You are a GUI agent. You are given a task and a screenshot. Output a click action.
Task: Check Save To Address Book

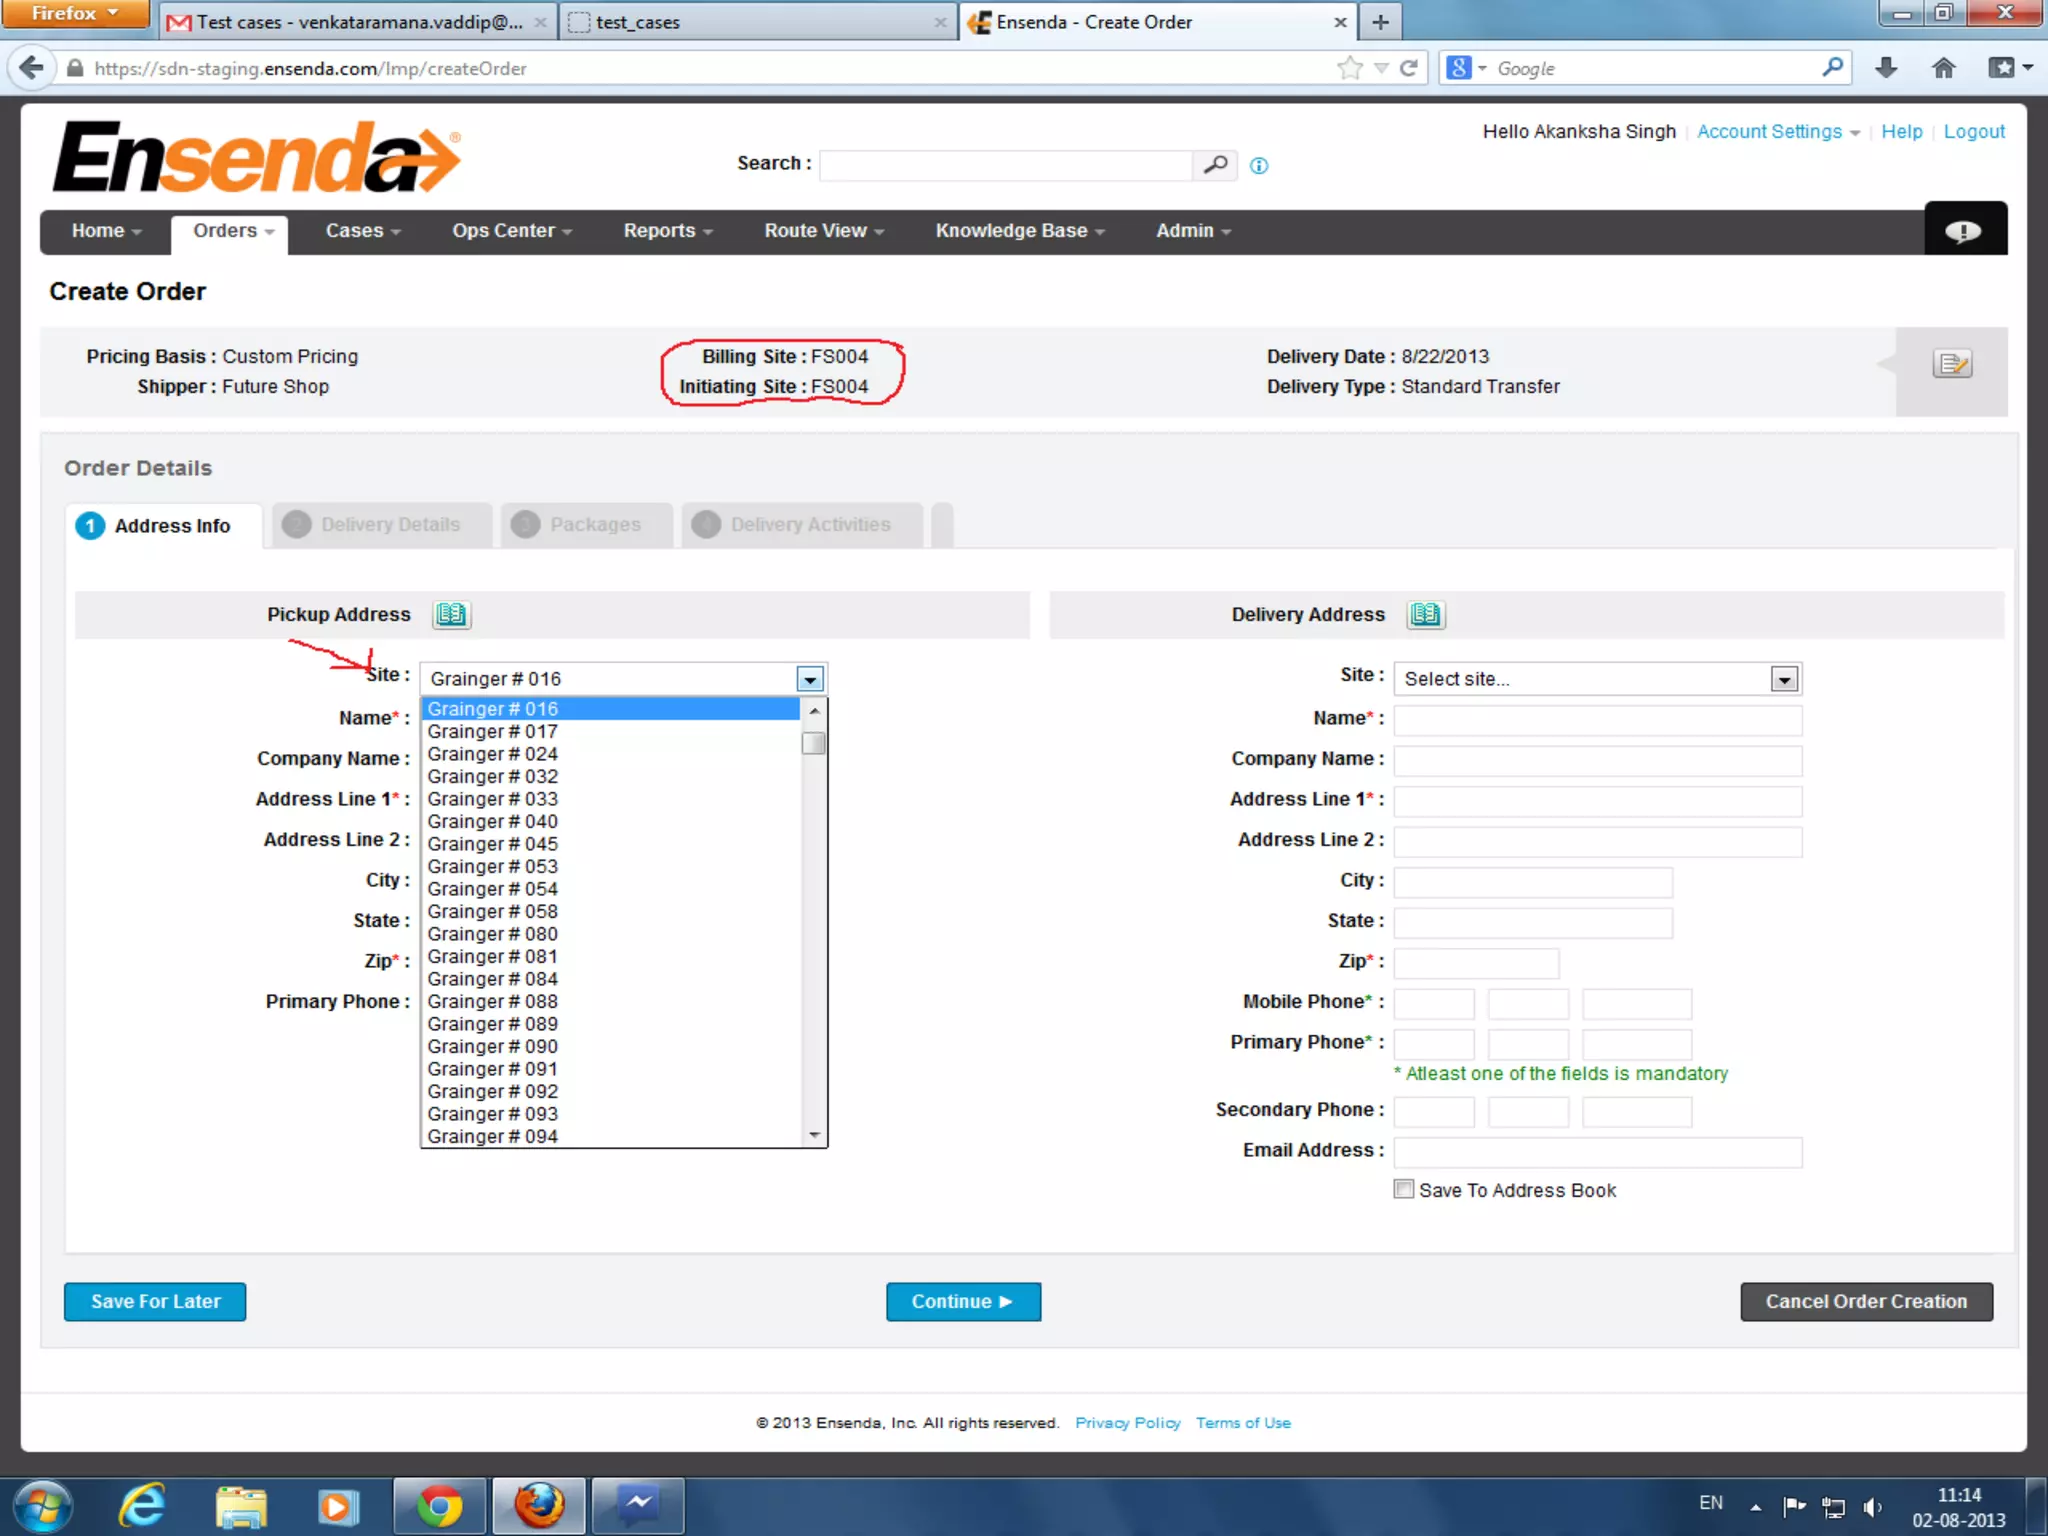[1404, 1189]
